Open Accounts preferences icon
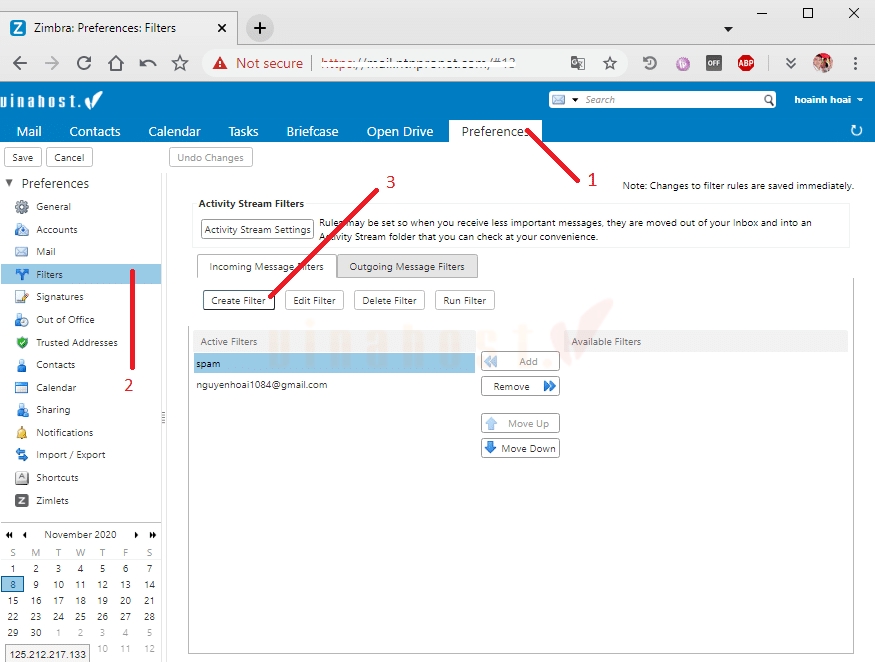 click(22, 229)
